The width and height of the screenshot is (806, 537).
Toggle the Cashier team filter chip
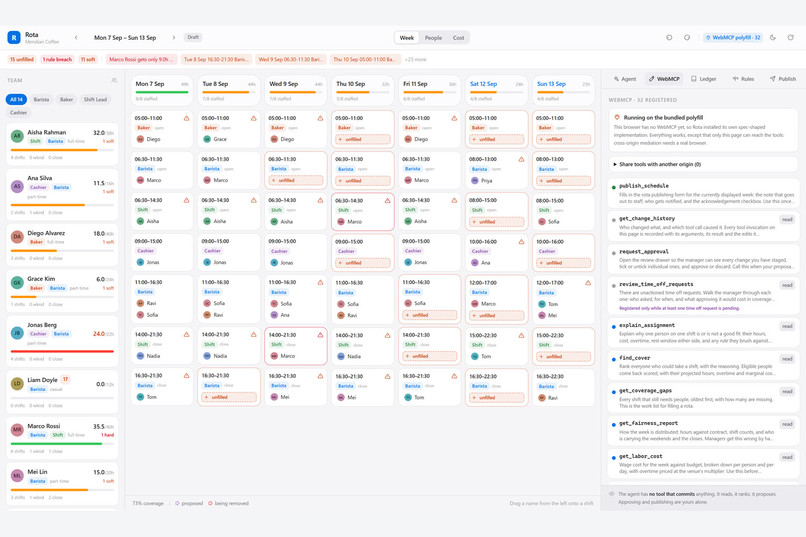tap(19, 112)
